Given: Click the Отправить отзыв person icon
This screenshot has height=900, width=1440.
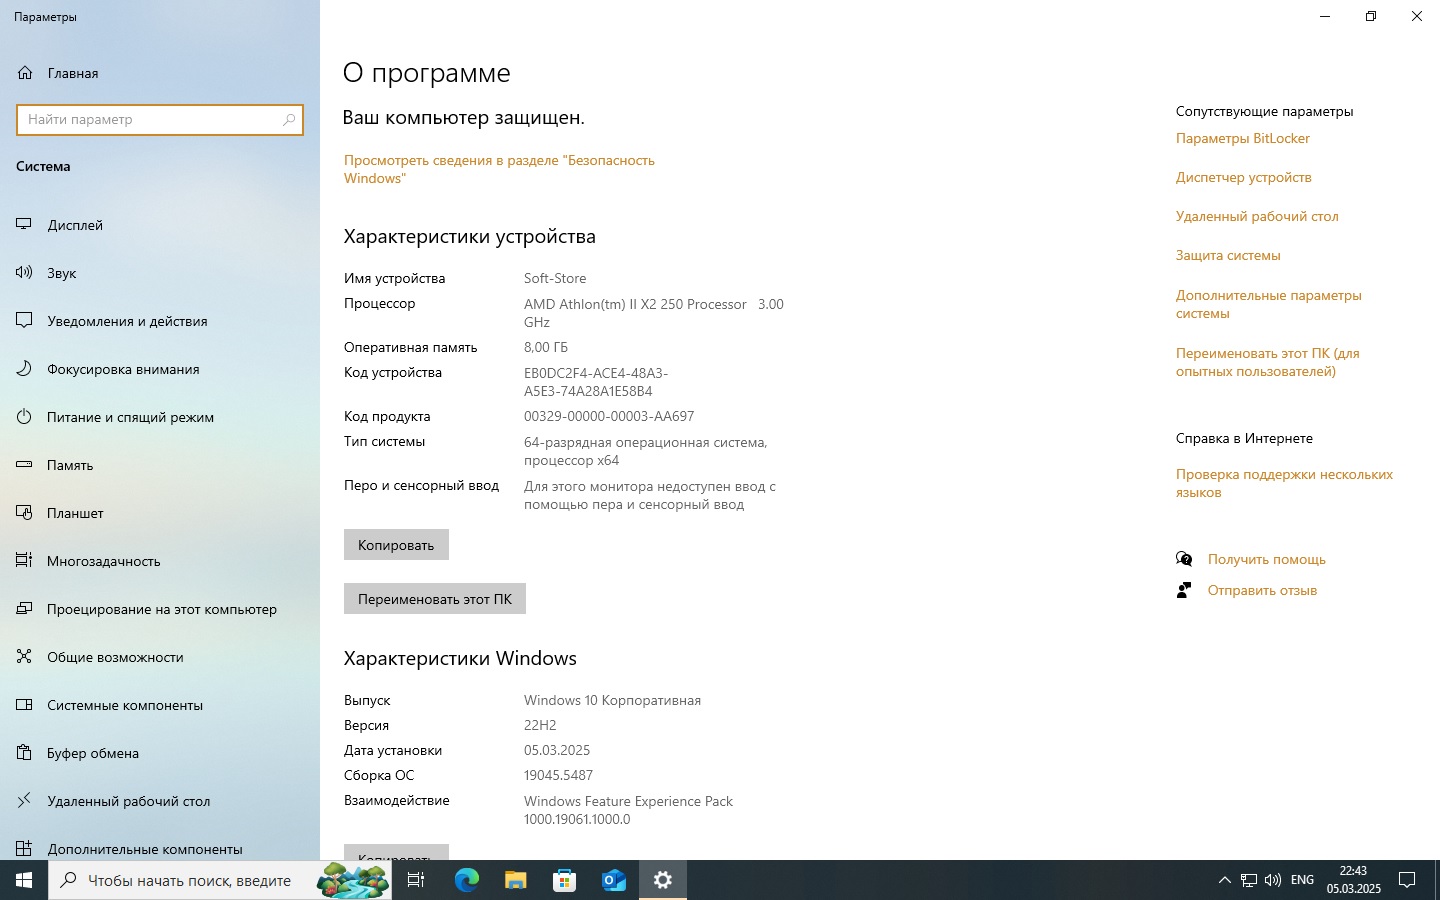Looking at the screenshot, I should [x=1184, y=590].
